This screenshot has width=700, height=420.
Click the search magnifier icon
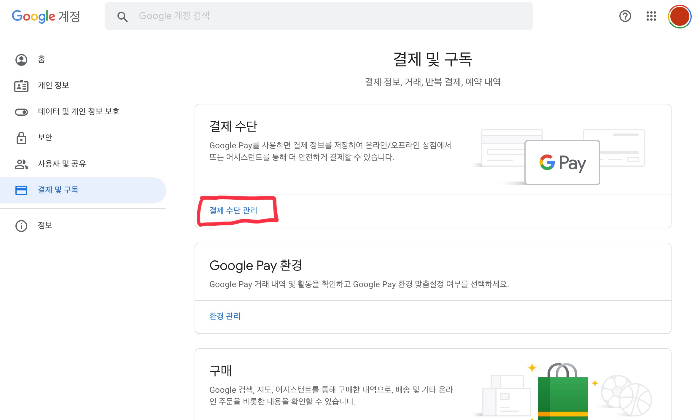[x=122, y=17]
